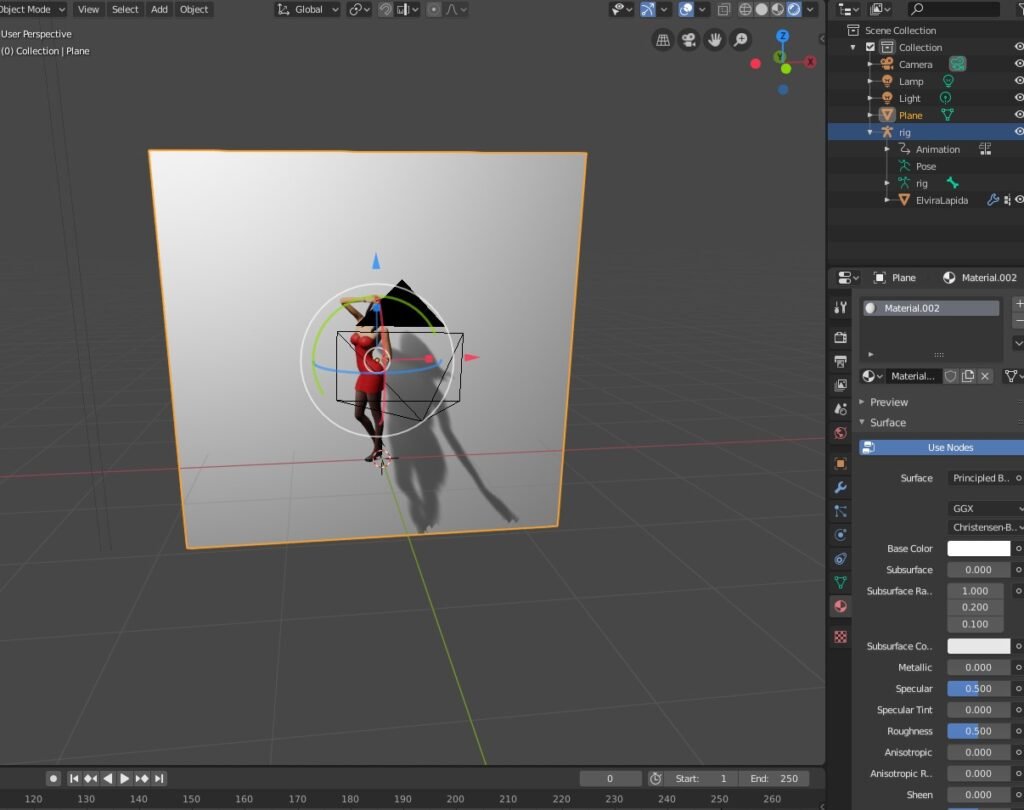Screen dimensions: 1024x810
Task: Open the Modifier properties wrench tab
Action: pos(840,487)
